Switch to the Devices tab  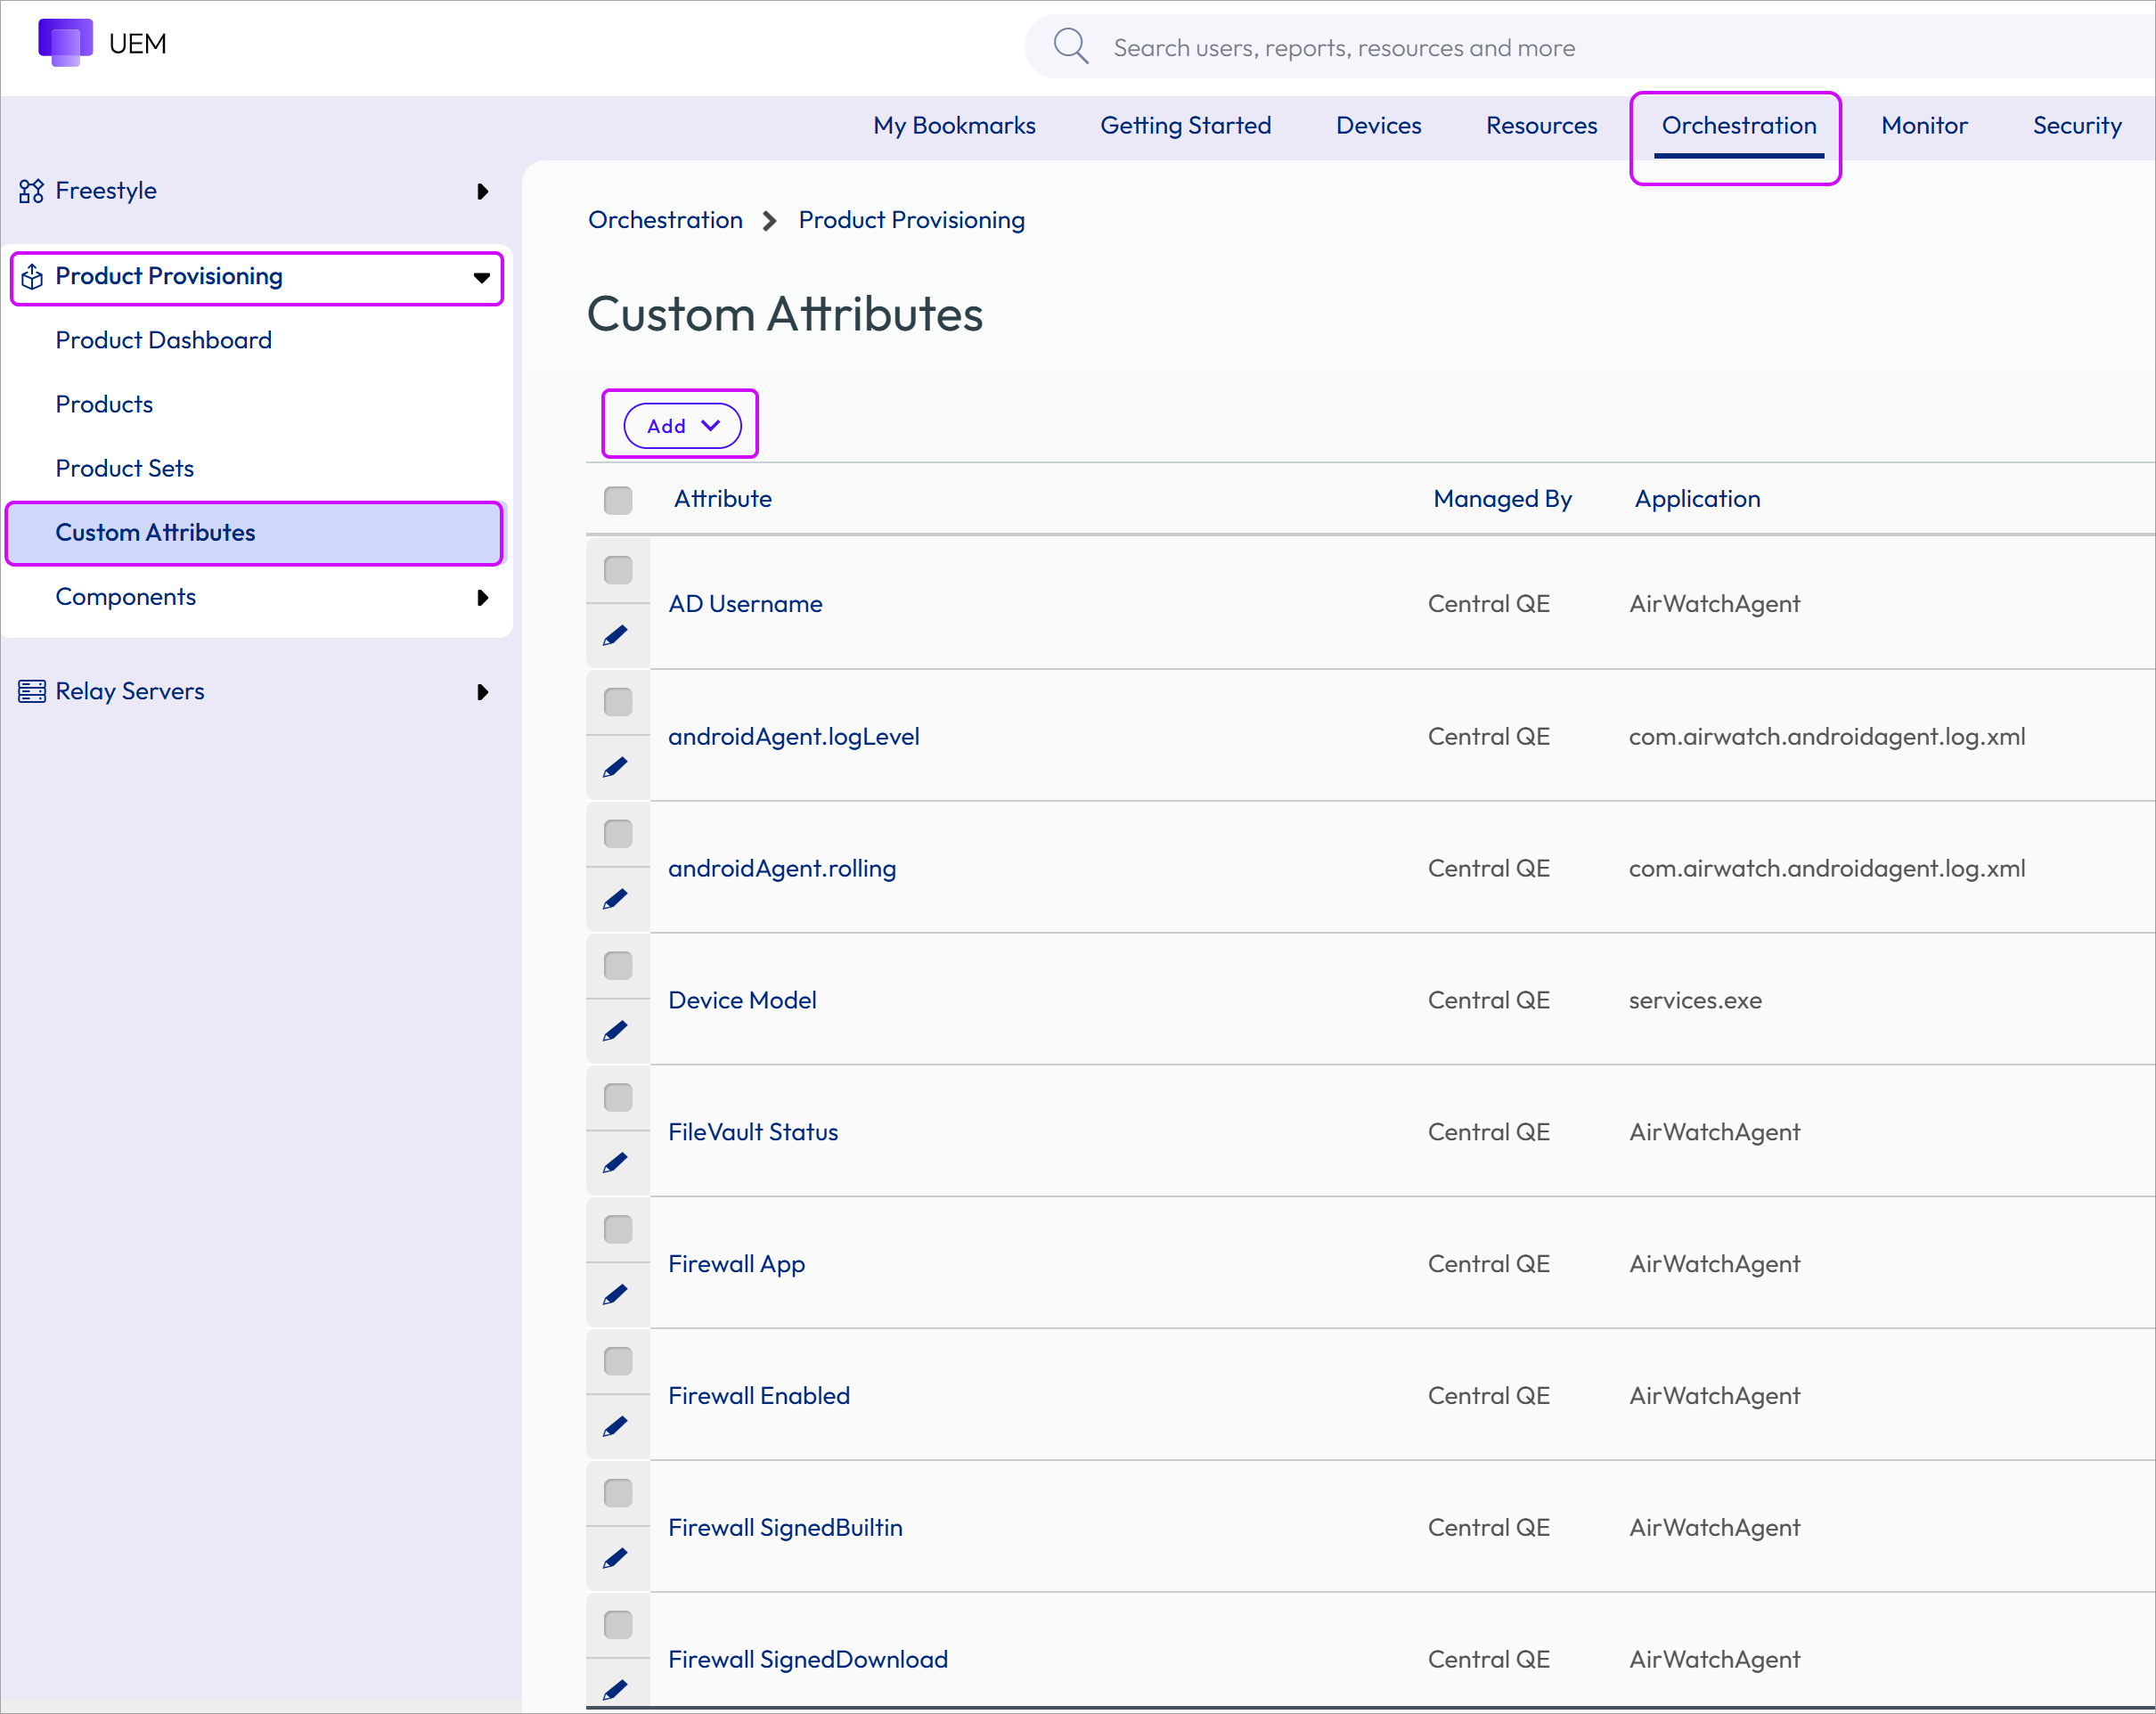point(1378,125)
